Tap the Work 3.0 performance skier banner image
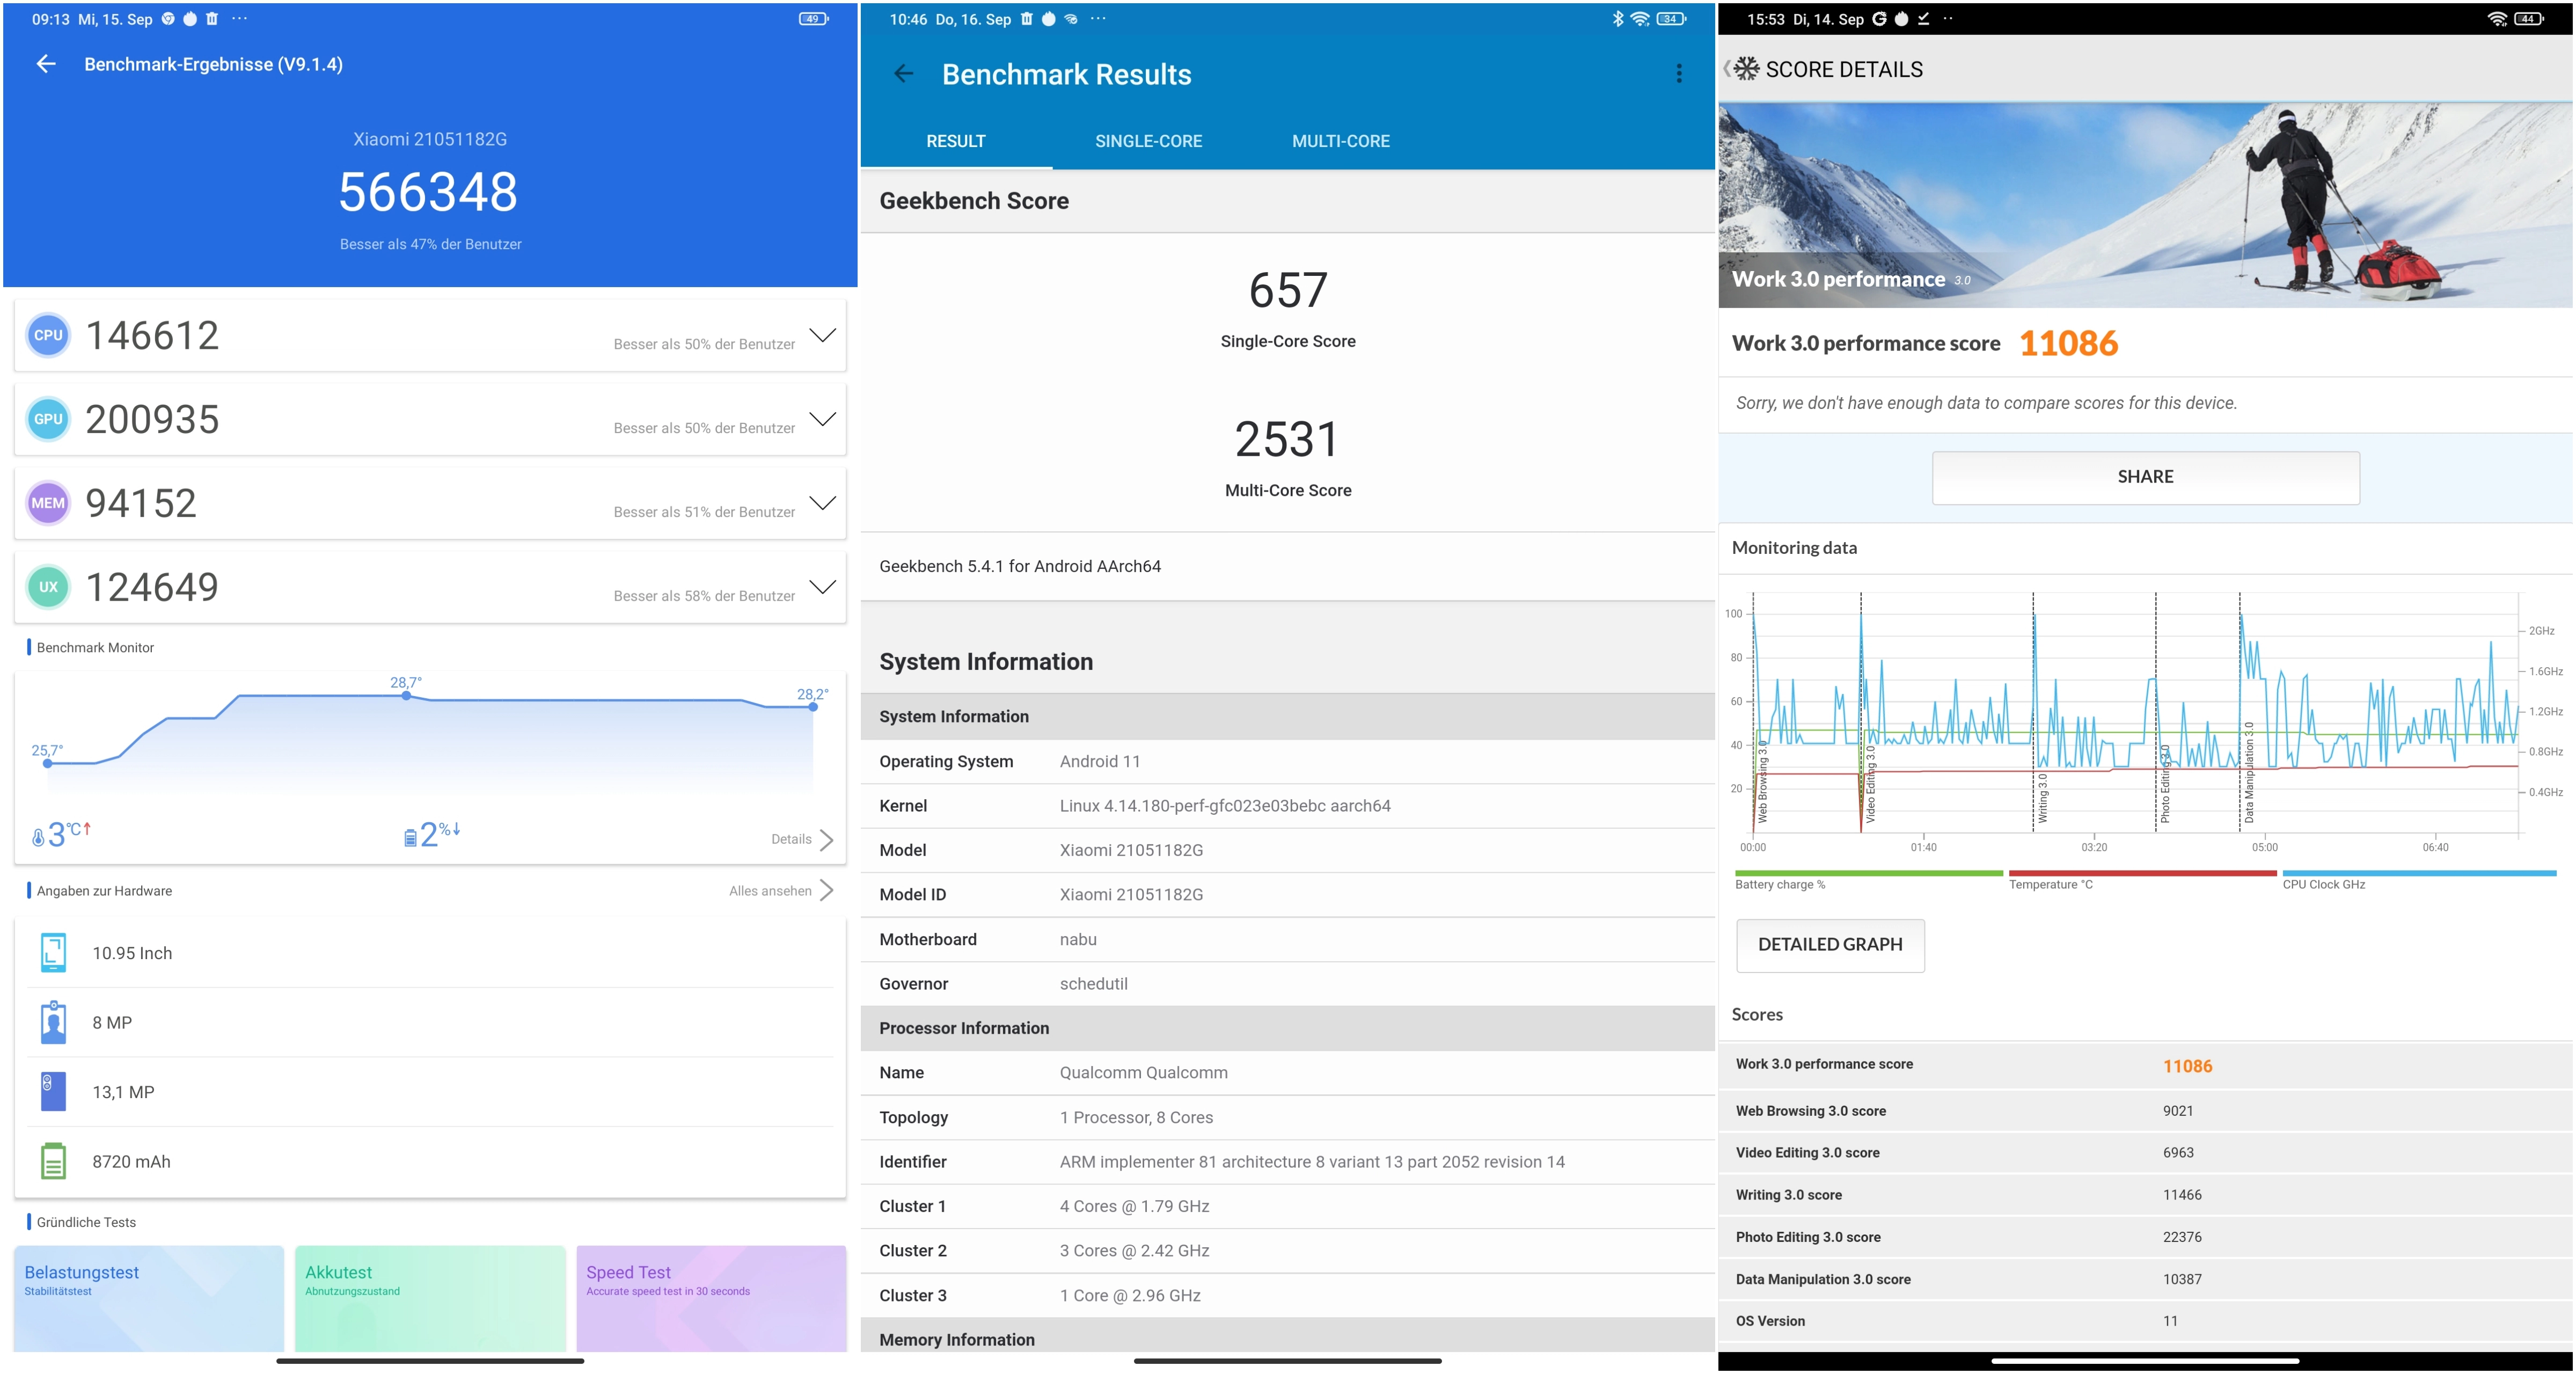2576x1374 pixels. coord(2145,205)
